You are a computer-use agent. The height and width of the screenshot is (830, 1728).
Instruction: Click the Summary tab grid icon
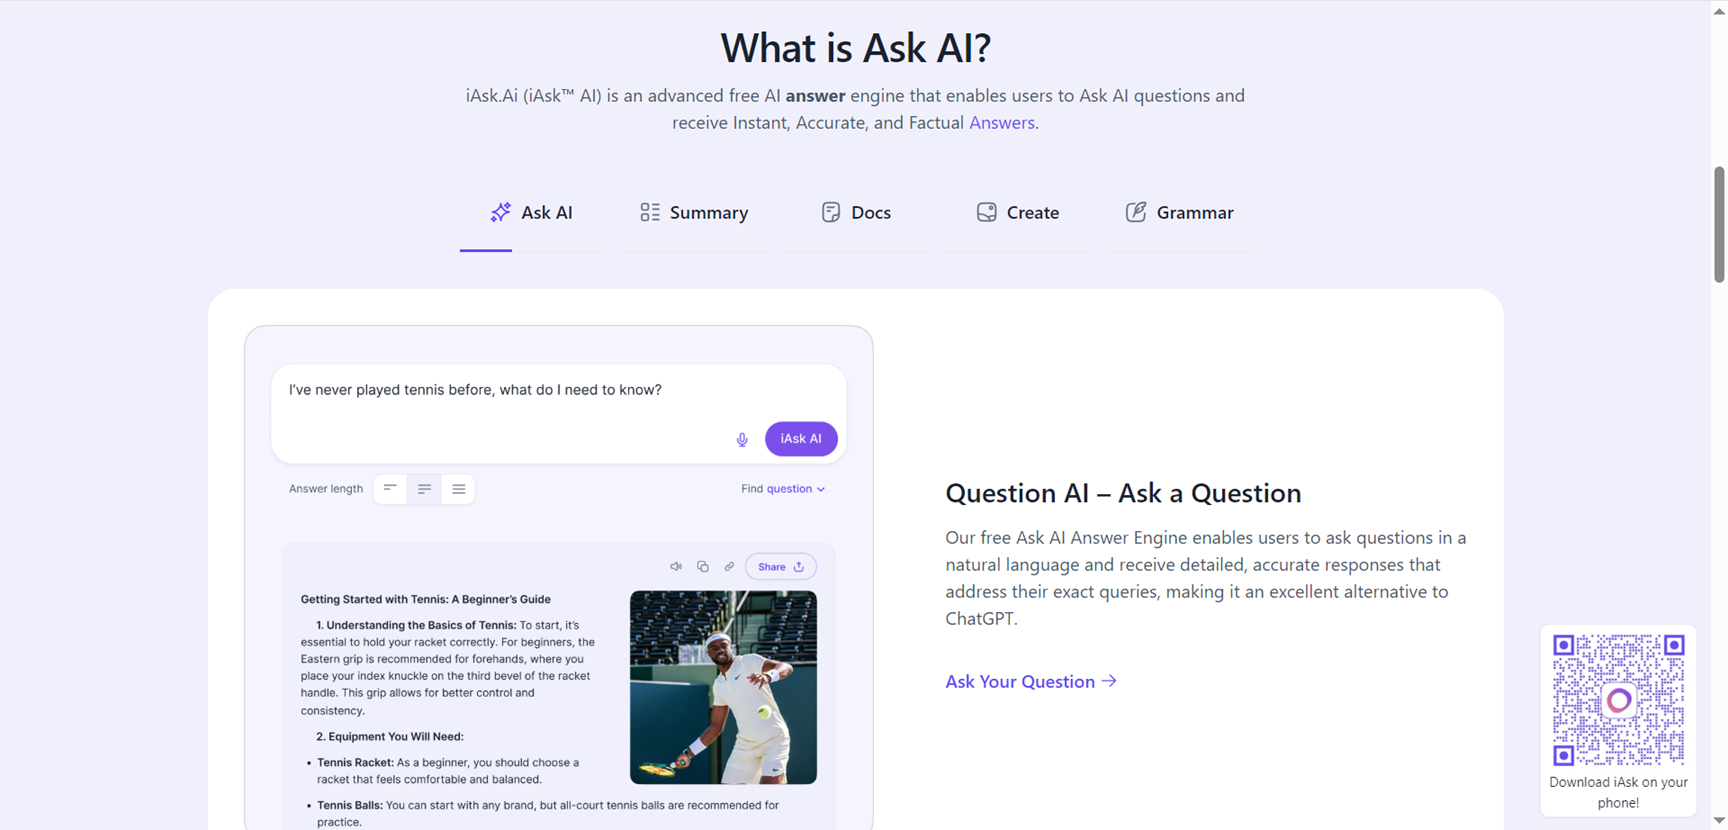click(x=650, y=212)
